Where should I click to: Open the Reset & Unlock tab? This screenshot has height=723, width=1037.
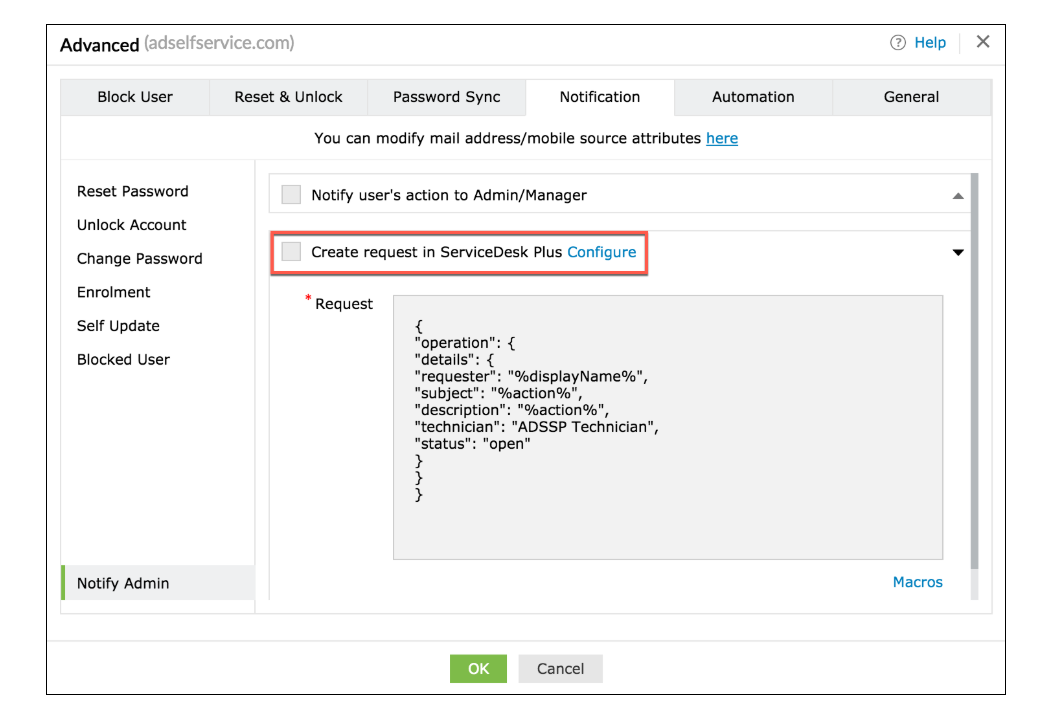(288, 97)
